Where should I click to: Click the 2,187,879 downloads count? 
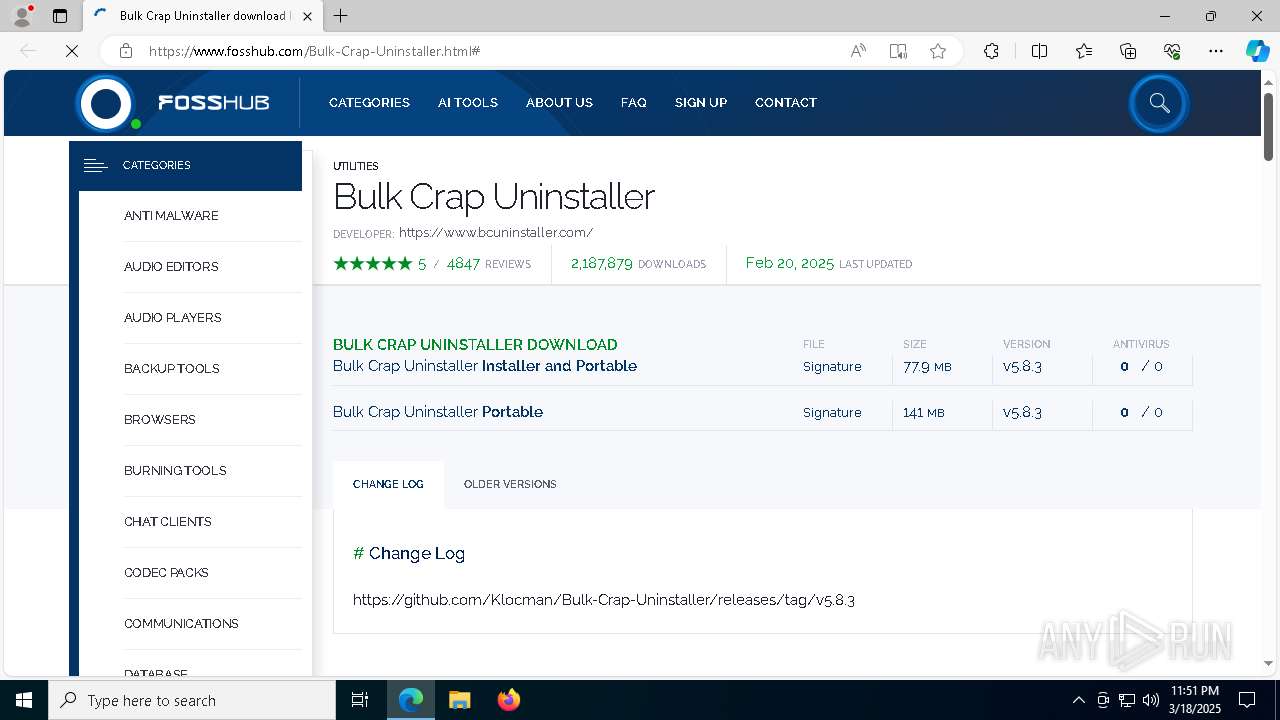tap(602, 264)
